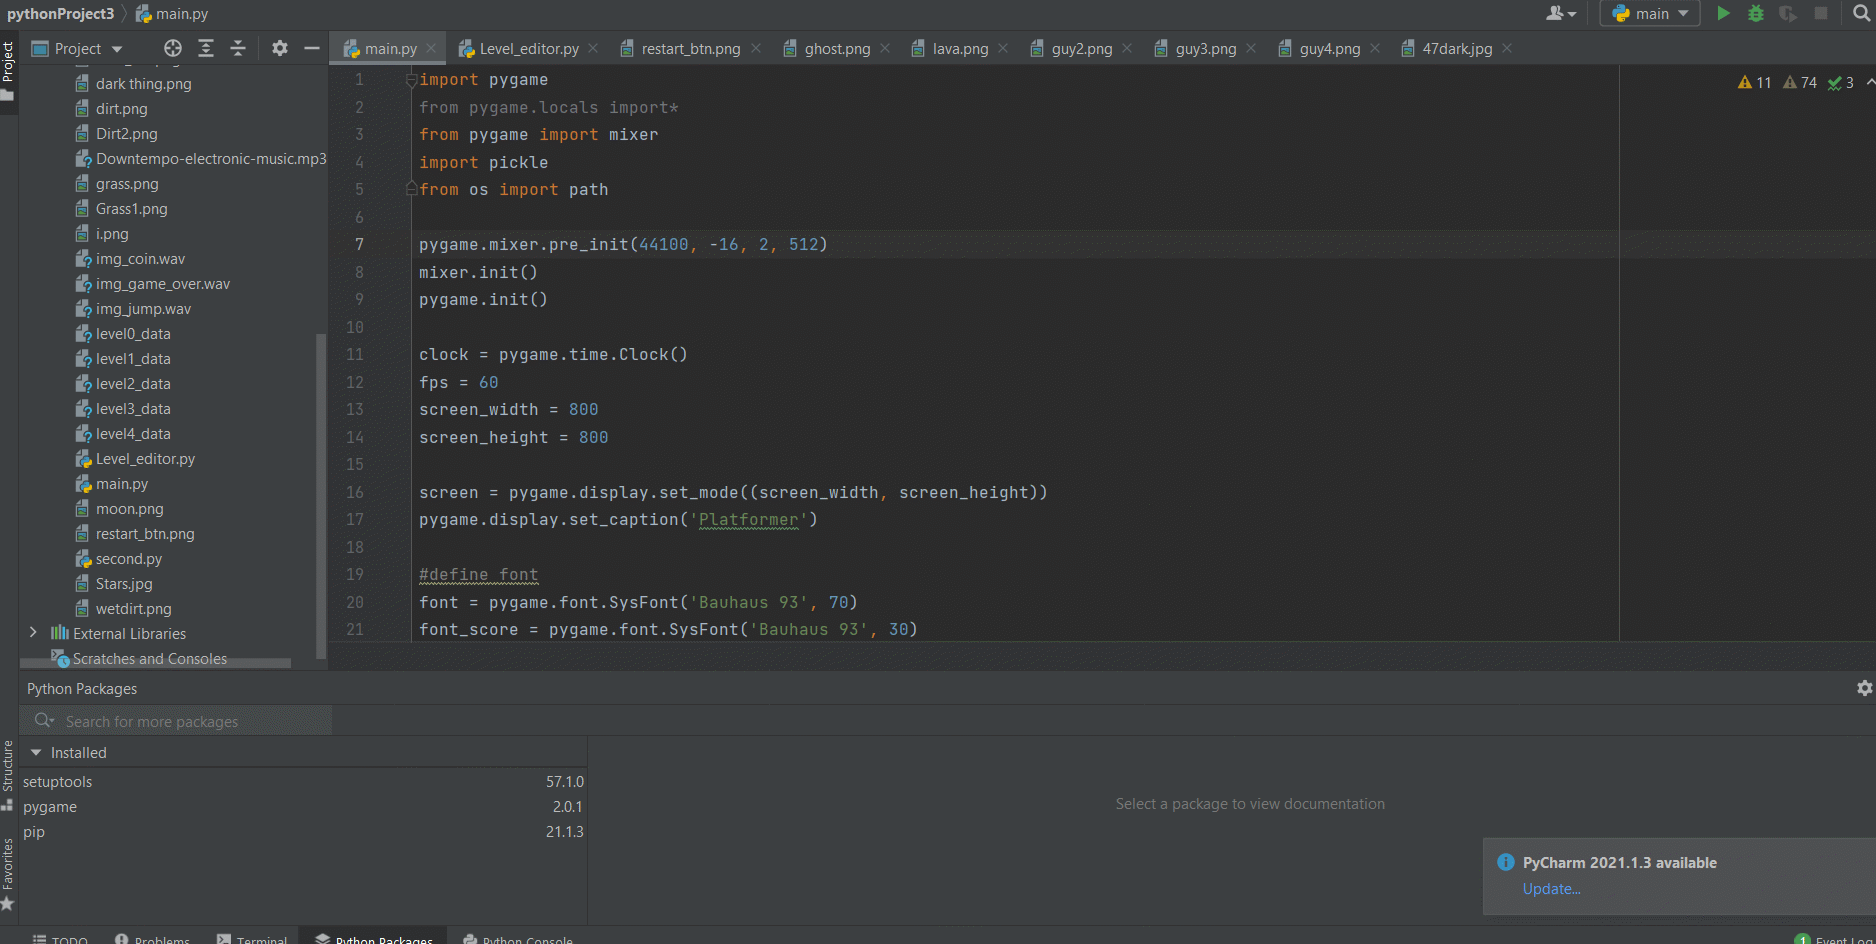The image size is (1876, 944).
Task: Open the Event Log button
Action: 1834,939
